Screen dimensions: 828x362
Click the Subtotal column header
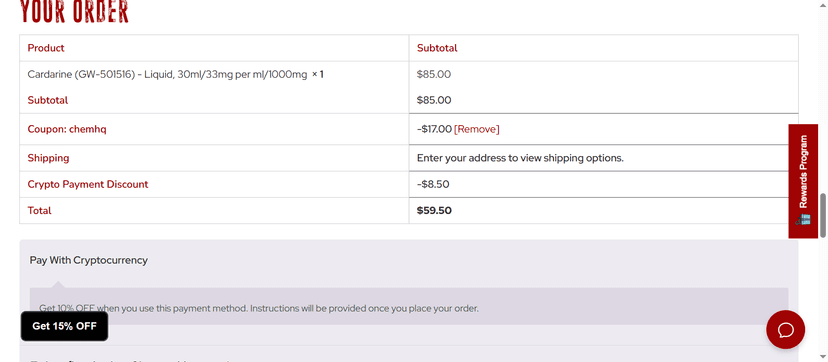(x=437, y=48)
